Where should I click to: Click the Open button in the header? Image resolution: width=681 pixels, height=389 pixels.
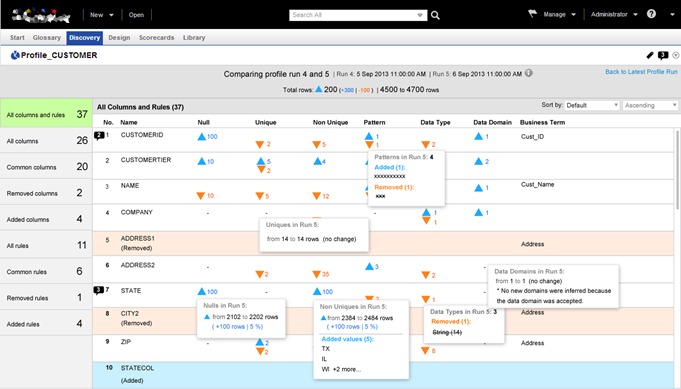click(x=136, y=15)
